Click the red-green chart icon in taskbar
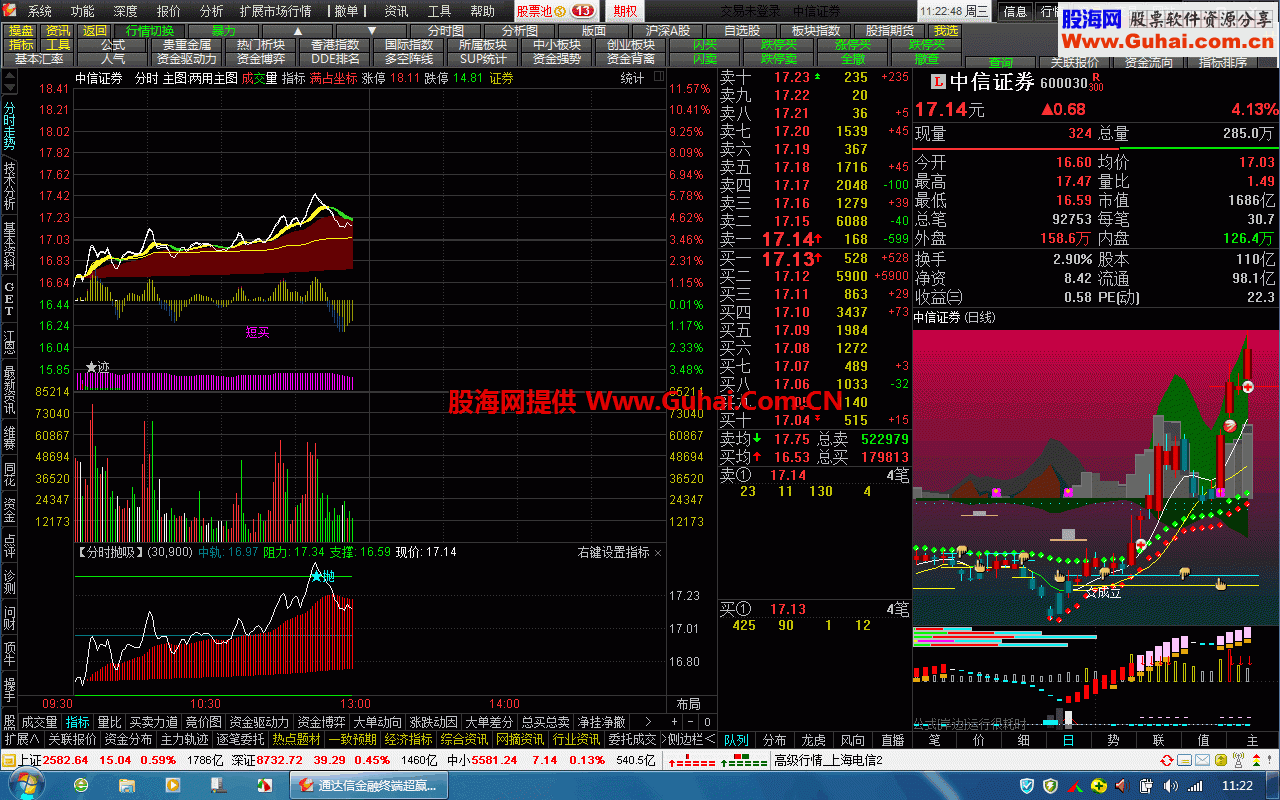 pyautogui.click(x=264, y=786)
